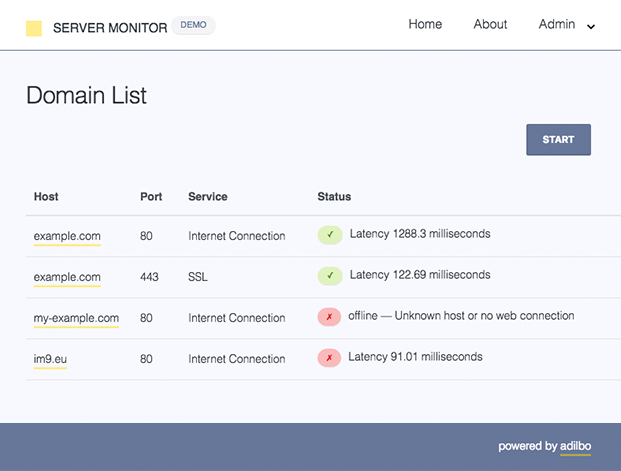This screenshot has width=621, height=471.
Task: Select the Status column header
Action: [334, 196]
